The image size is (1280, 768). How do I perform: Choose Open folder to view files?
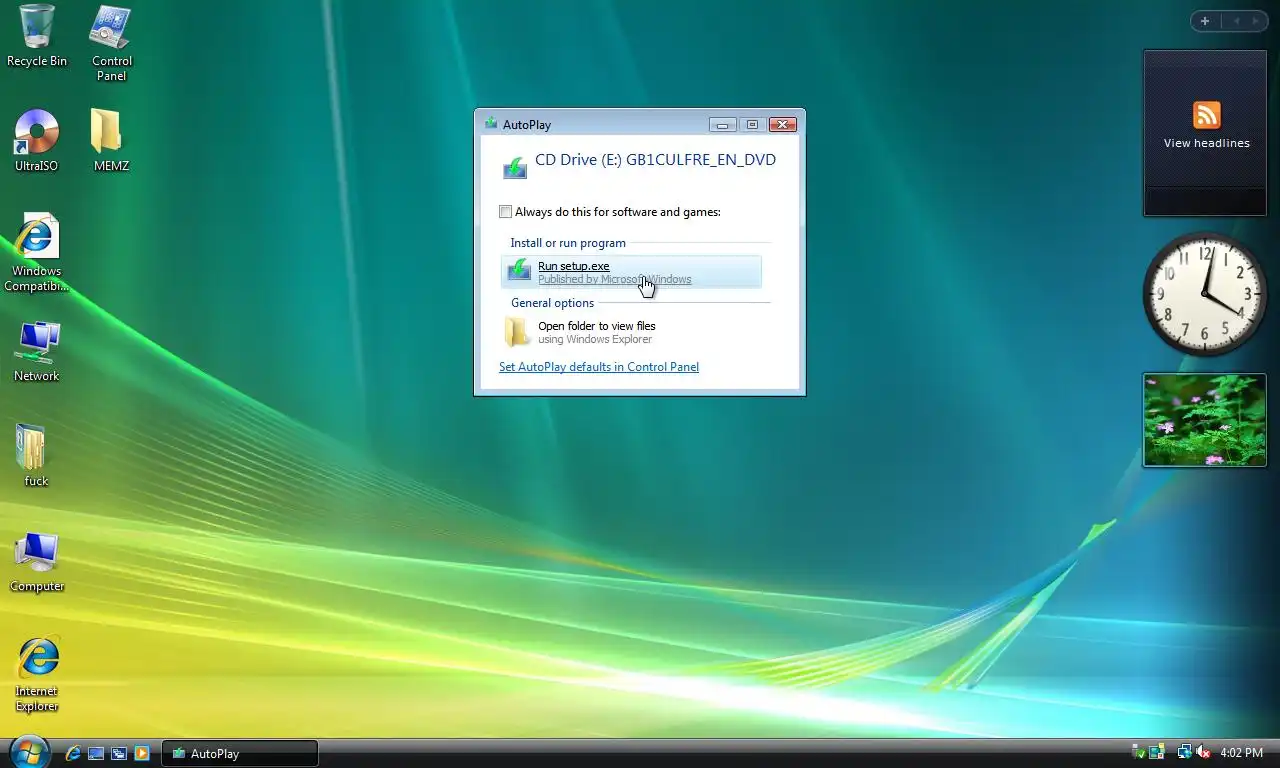click(631, 332)
